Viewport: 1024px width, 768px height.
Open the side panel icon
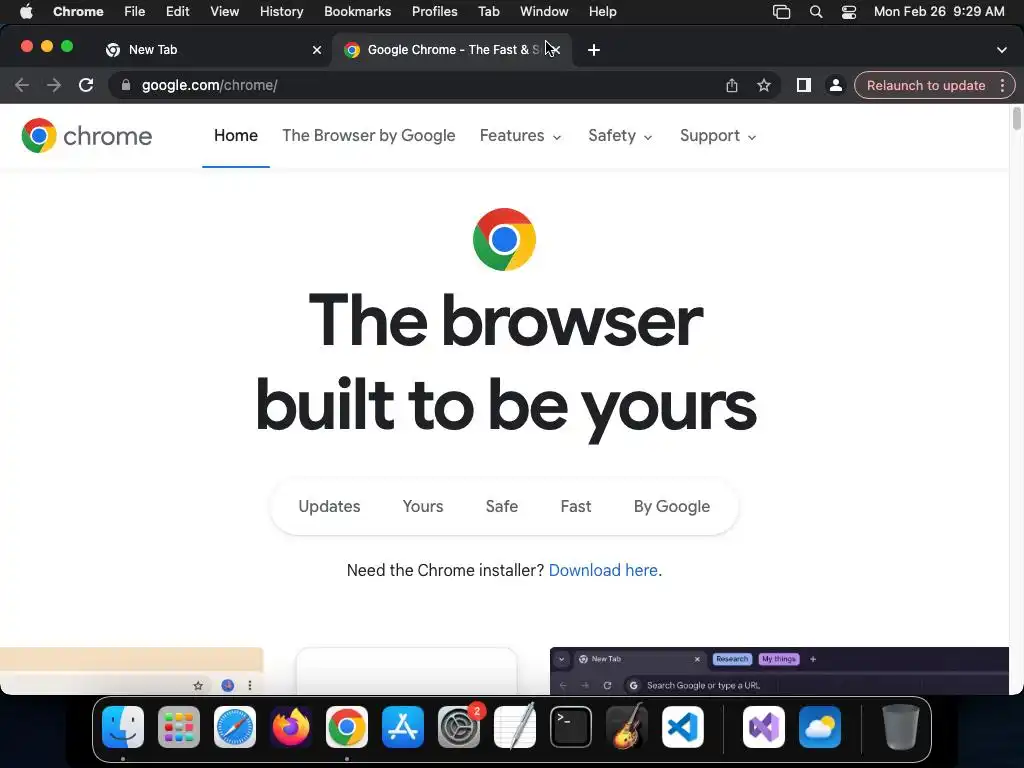pos(803,86)
